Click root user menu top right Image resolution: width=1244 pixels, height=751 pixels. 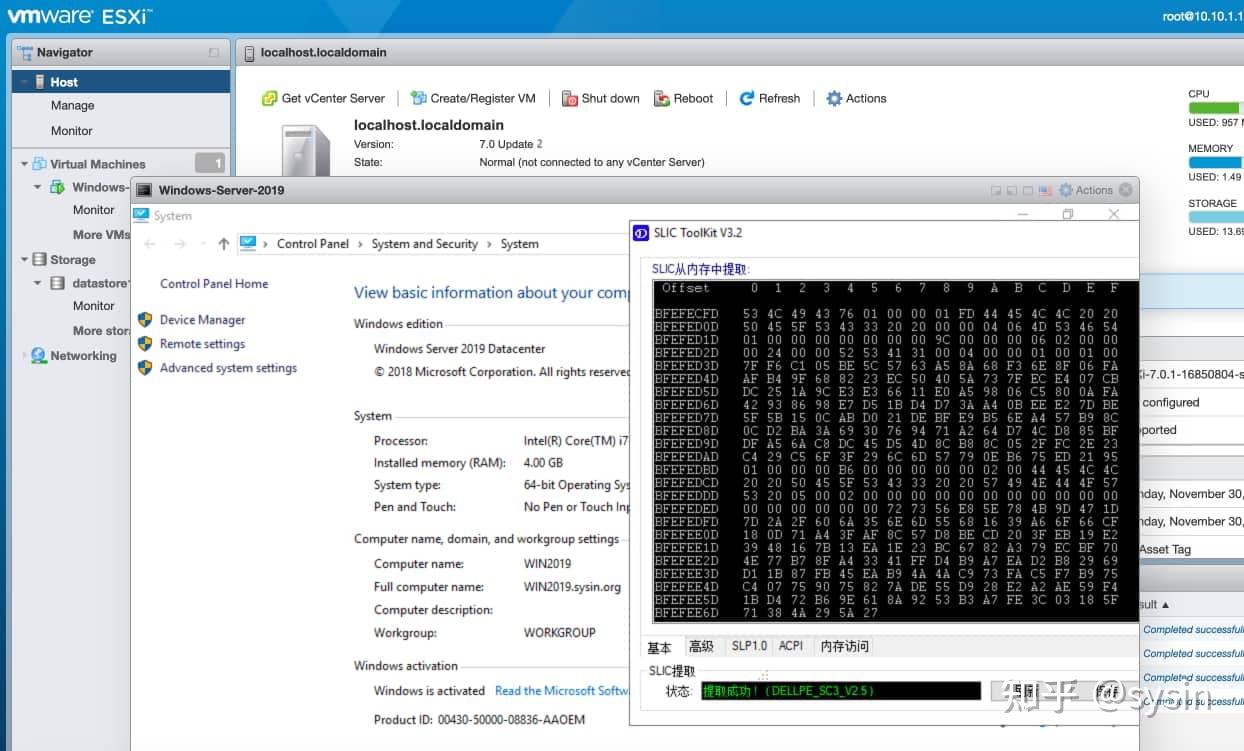click(x=1202, y=16)
